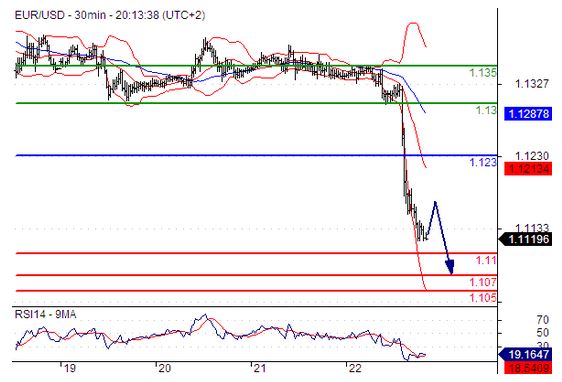Click the date label 21

(x=259, y=368)
